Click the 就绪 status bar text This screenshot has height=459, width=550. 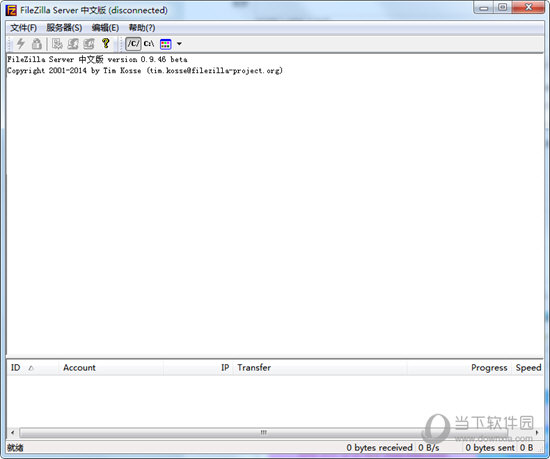(15, 448)
